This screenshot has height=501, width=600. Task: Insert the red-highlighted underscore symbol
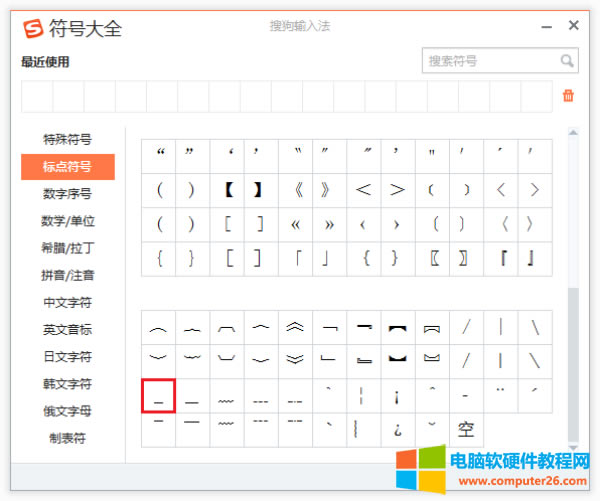pos(158,396)
